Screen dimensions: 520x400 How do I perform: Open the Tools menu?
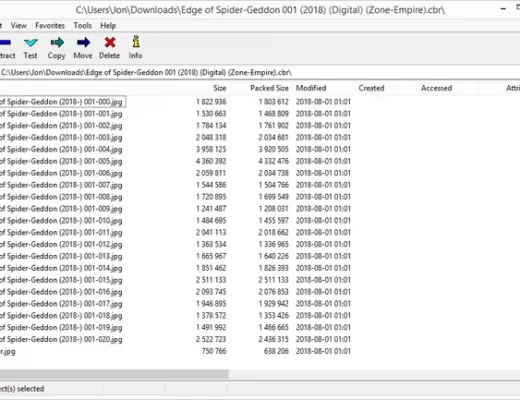[82, 26]
